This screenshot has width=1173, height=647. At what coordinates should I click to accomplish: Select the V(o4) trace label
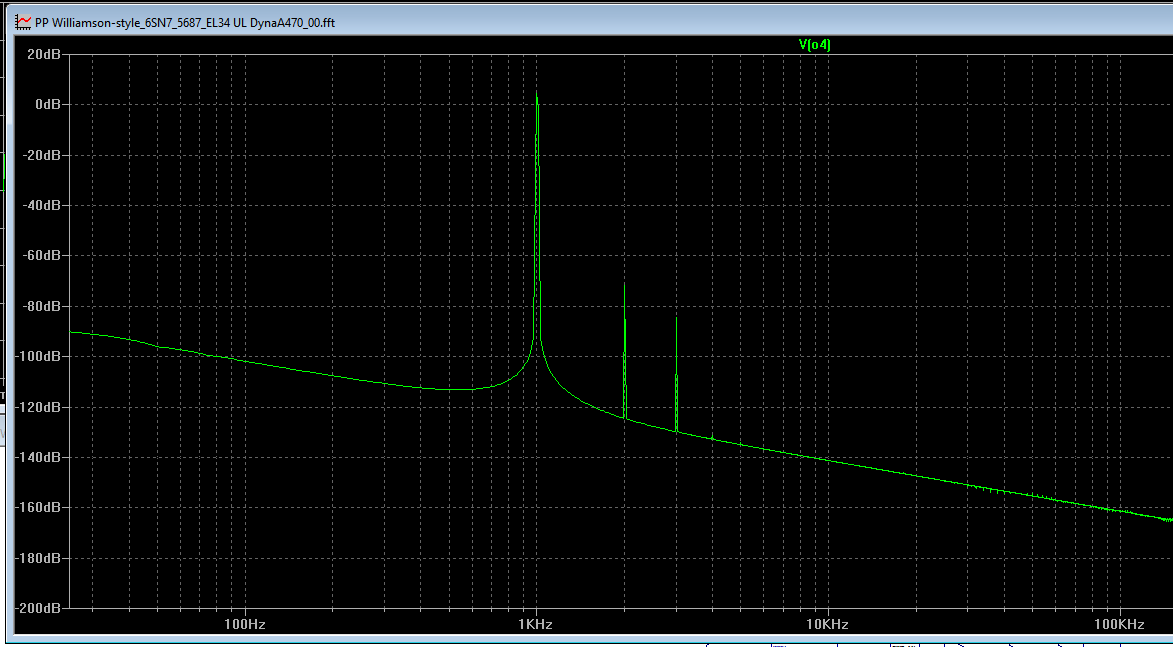click(815, 45)
